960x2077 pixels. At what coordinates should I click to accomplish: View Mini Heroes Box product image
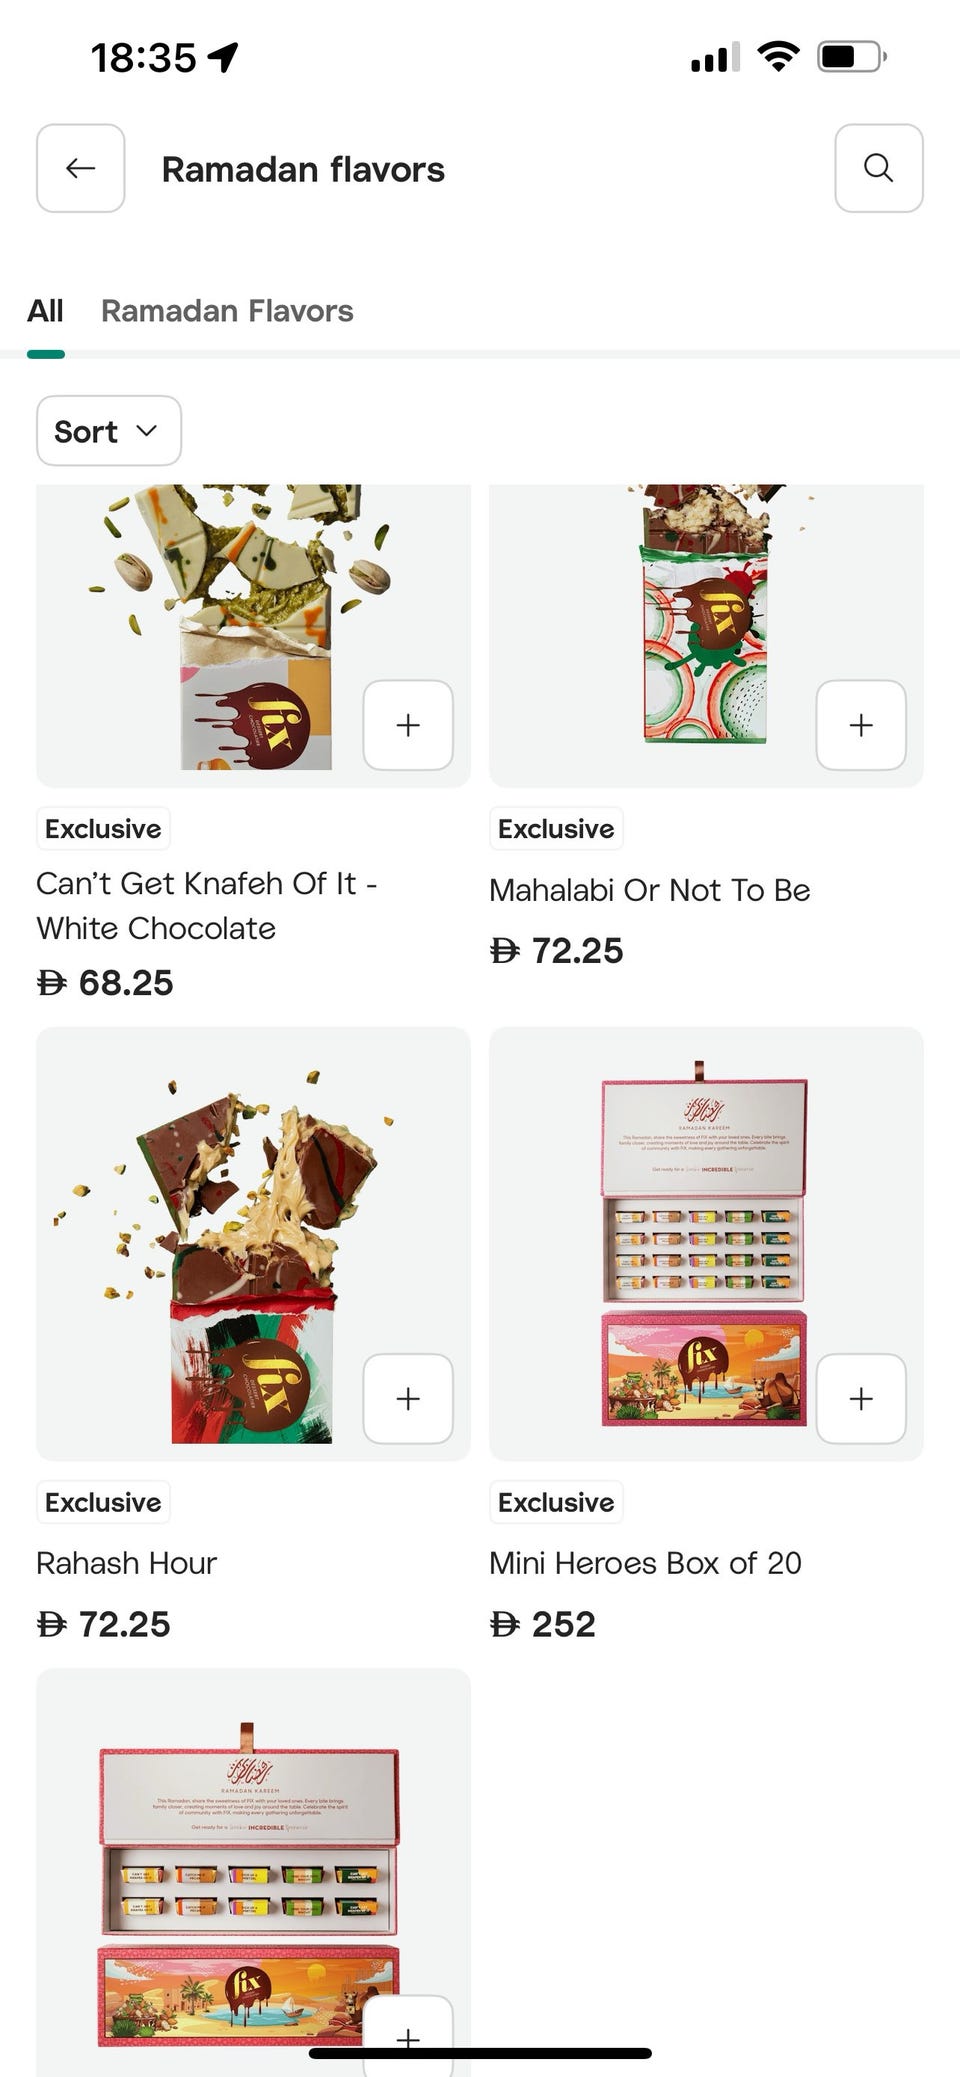tap(706, 1244)
